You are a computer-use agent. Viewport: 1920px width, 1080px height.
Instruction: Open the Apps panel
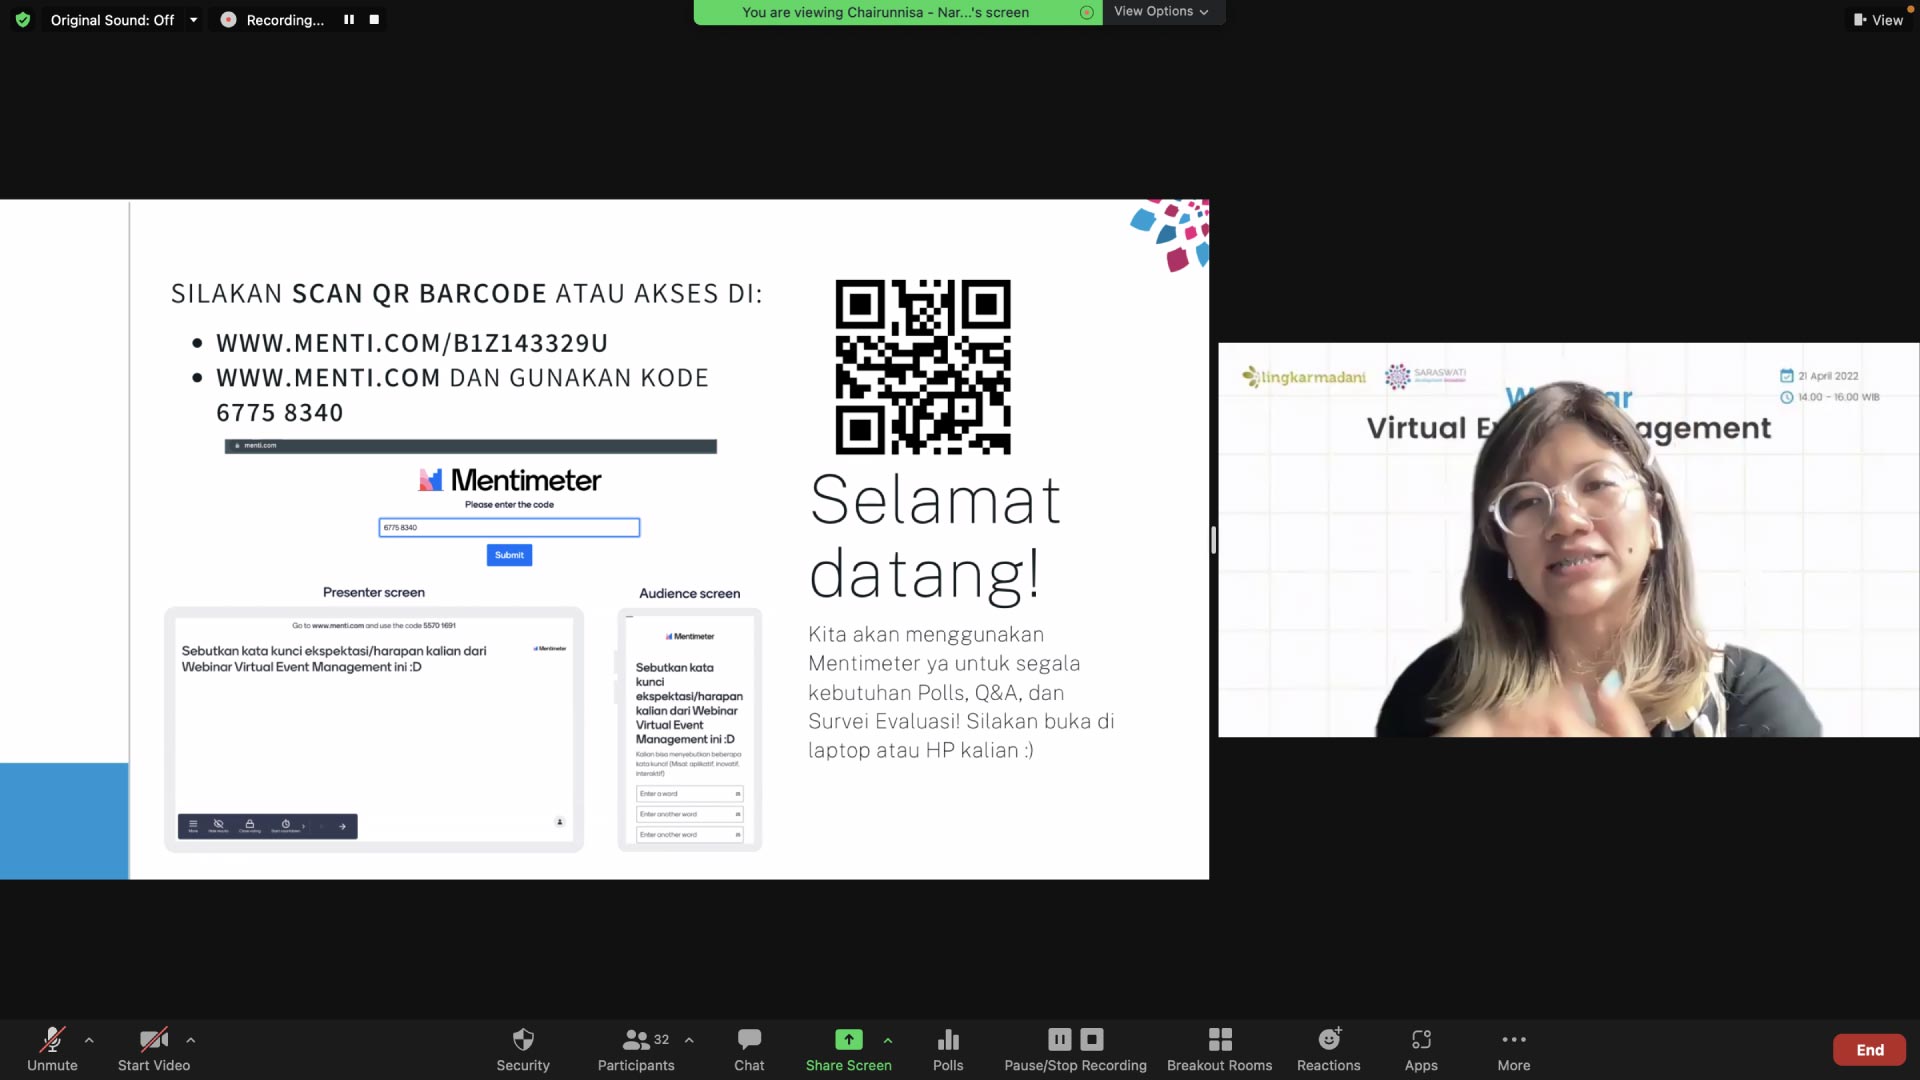(x=1421, y=1049)
